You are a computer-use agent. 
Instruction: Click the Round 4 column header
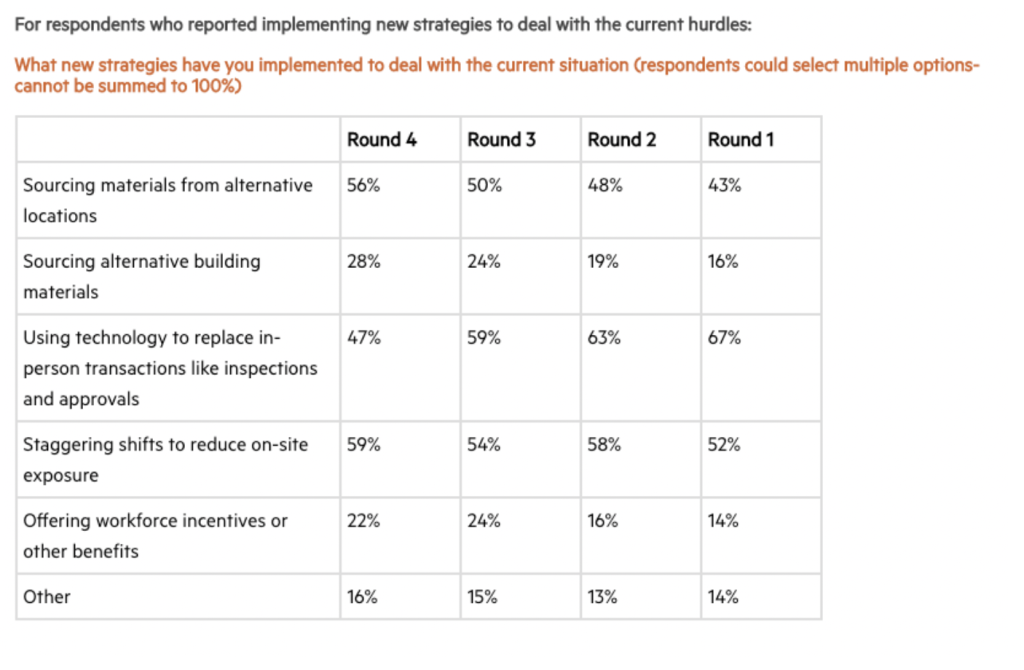point(381,140)
